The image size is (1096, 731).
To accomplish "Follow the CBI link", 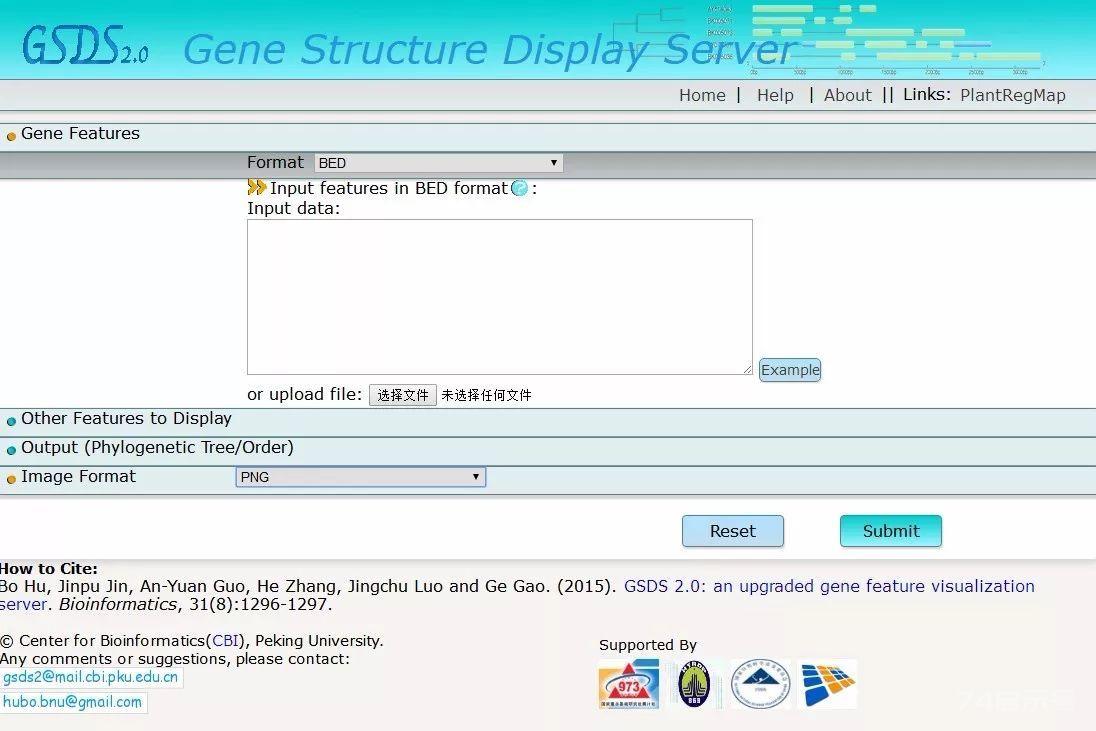I will coord(225,641).
